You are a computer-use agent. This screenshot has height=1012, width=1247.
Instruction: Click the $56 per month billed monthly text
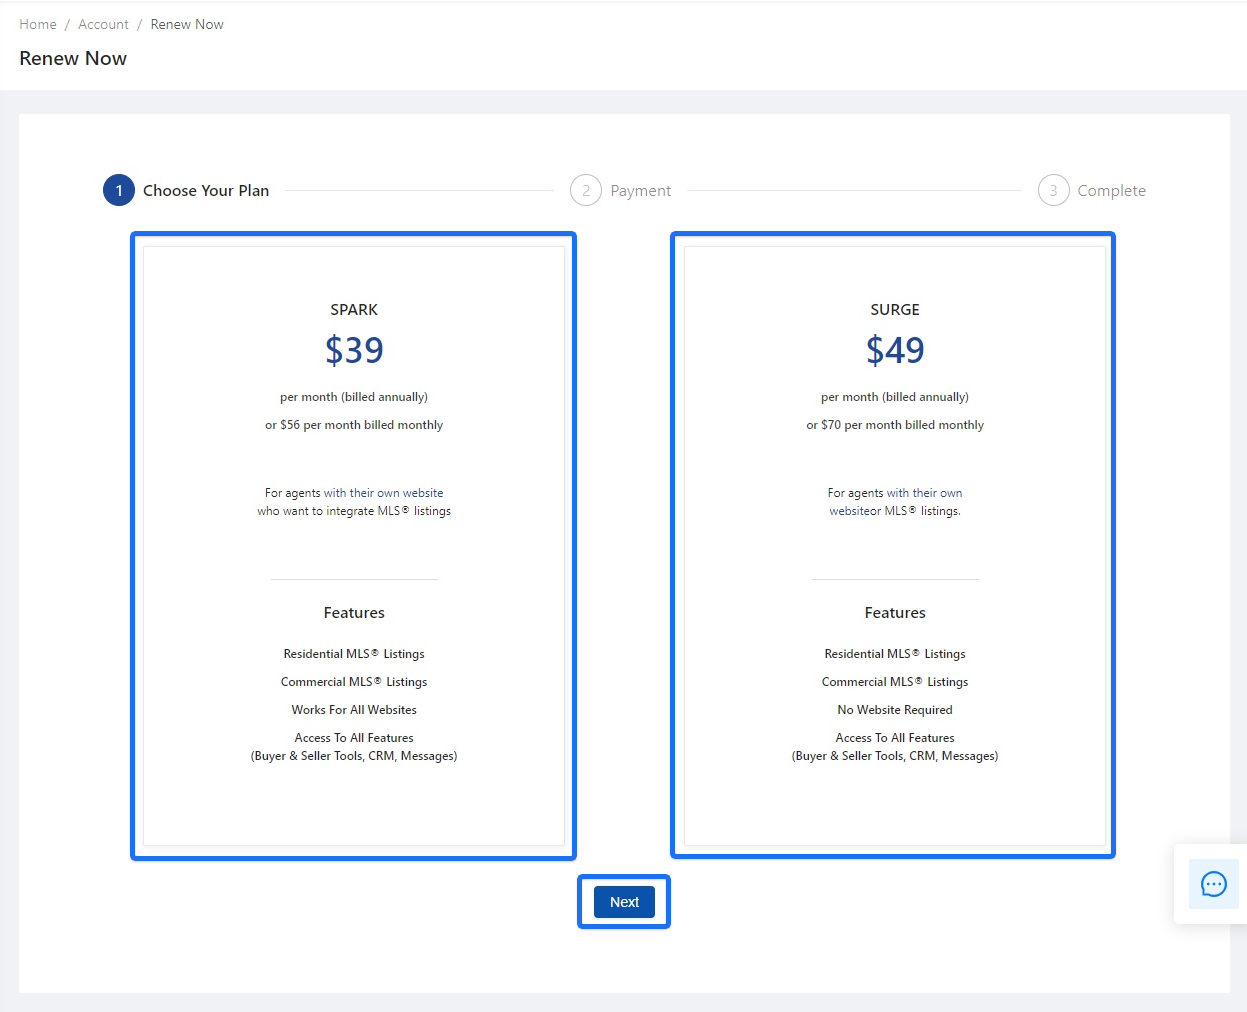354,425
